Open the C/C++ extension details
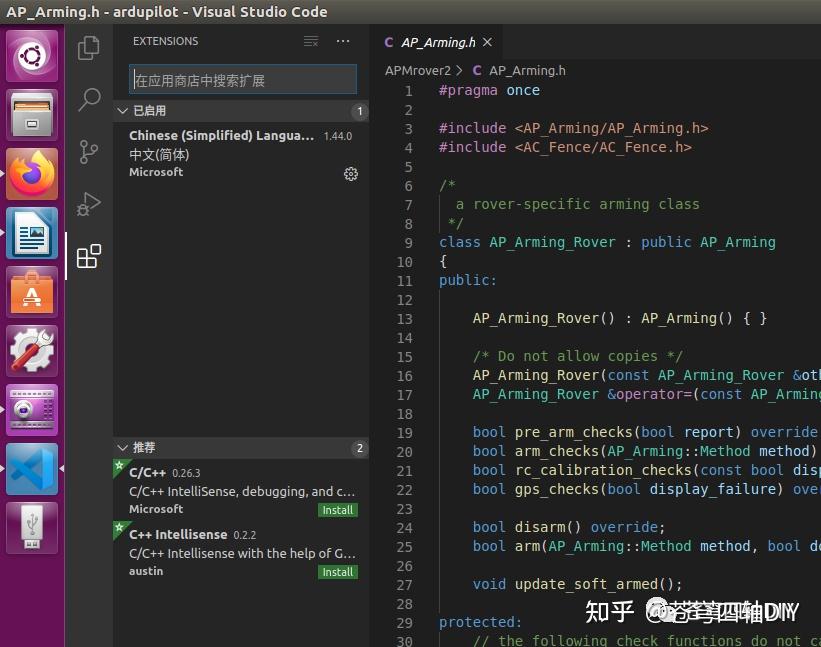821x647 pixels. [241, 490]
